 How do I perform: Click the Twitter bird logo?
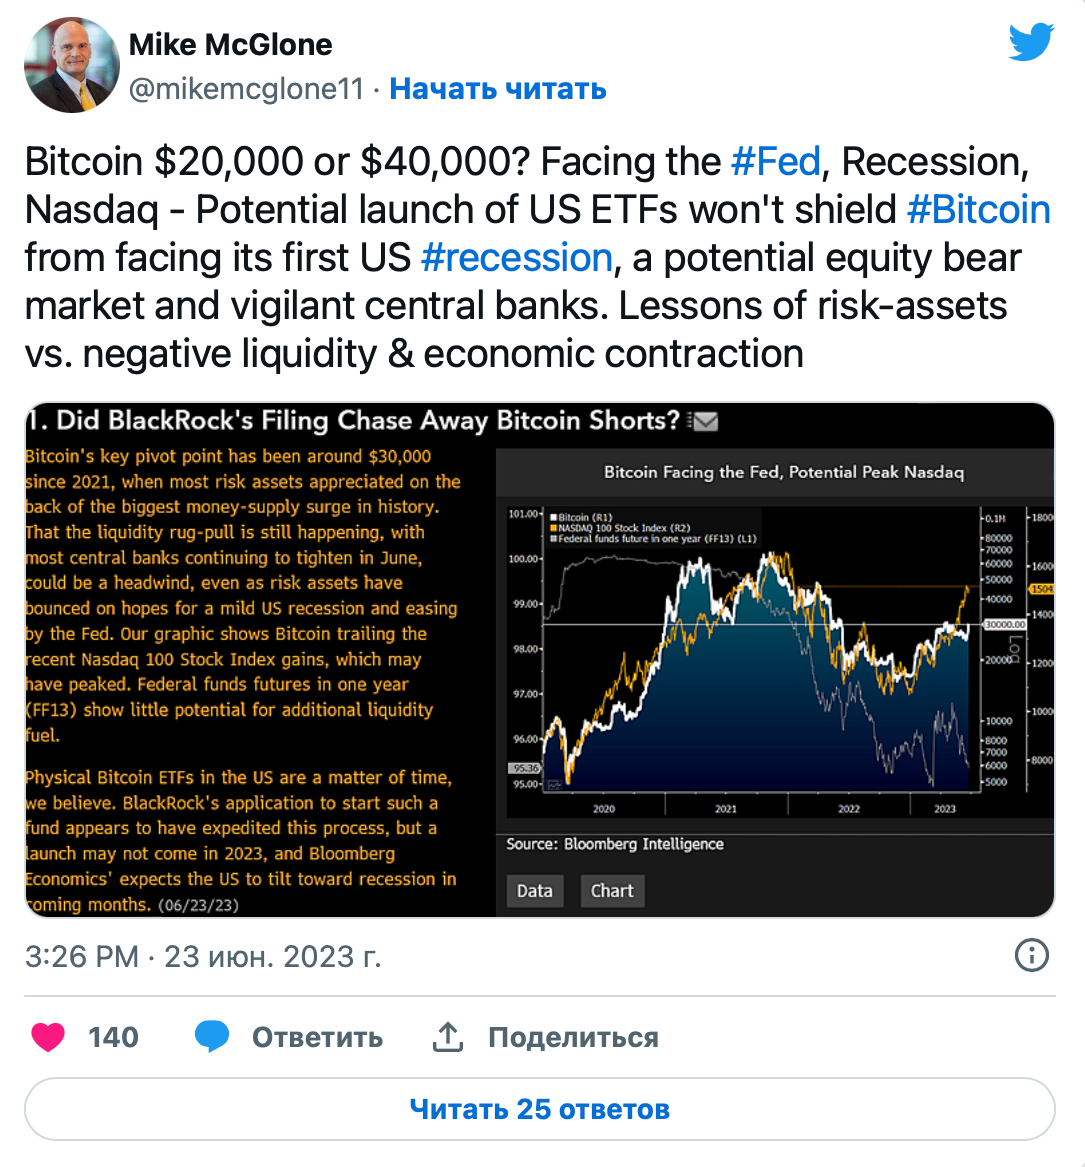click(1031, 42)
